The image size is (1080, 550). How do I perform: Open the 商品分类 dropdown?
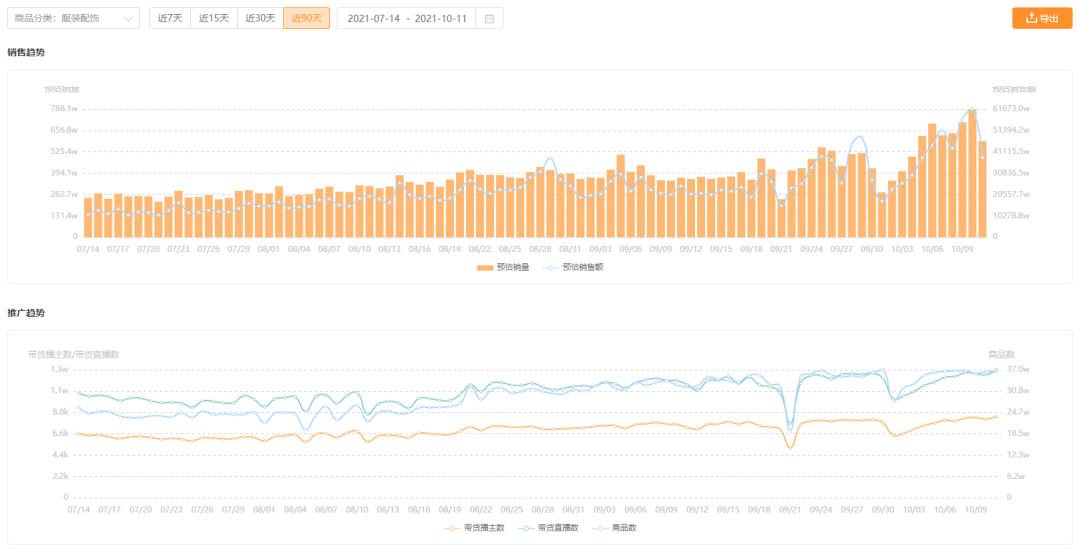pyautogui.click(x=73, y=19)
